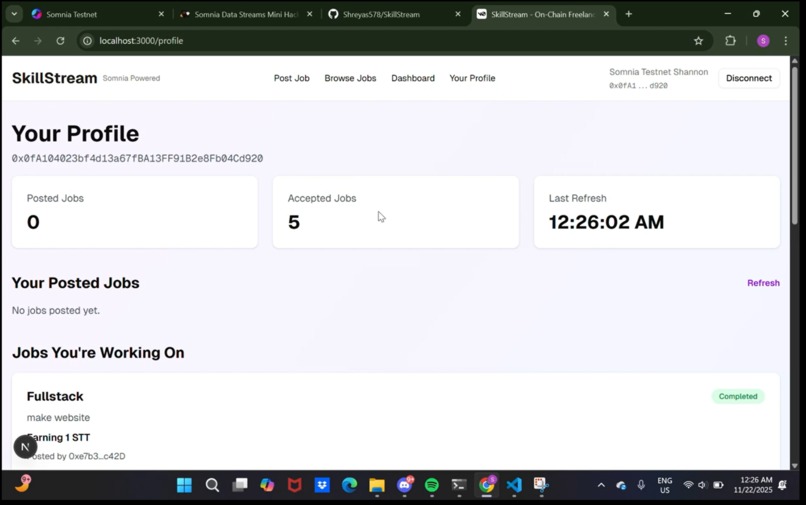This screenshot has height=505, width=806.
Task: Open the Fullstack job title
Action: pyautogui.click(x=55, y=396)
